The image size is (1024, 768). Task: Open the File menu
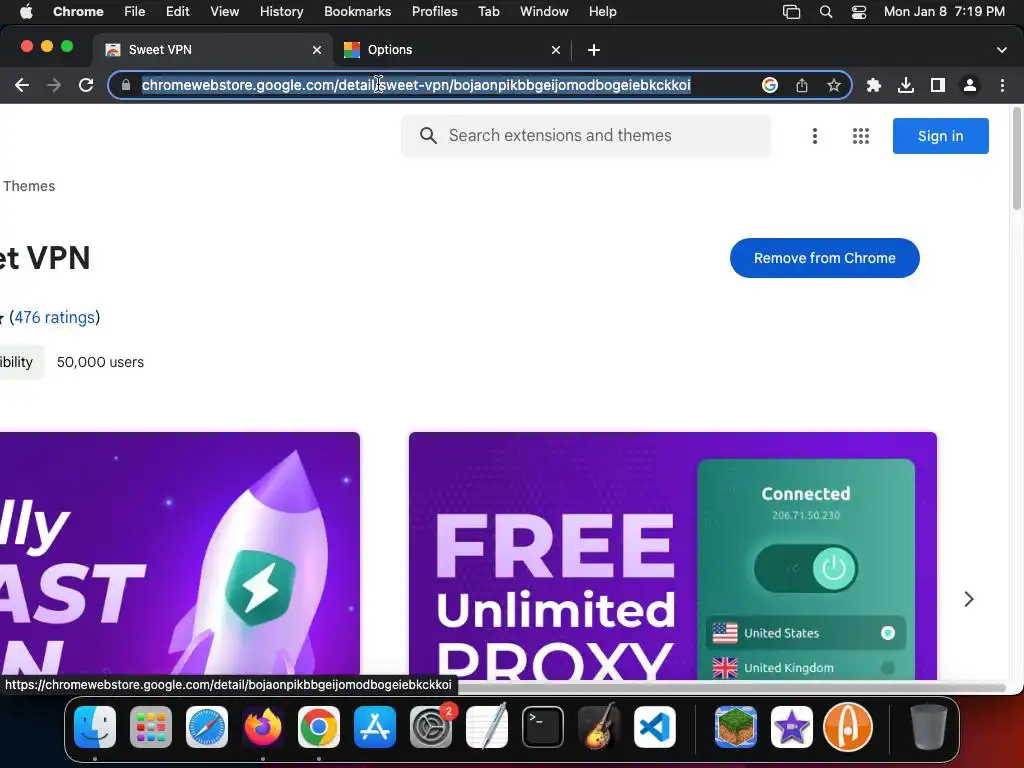click(x=135, y=12)
